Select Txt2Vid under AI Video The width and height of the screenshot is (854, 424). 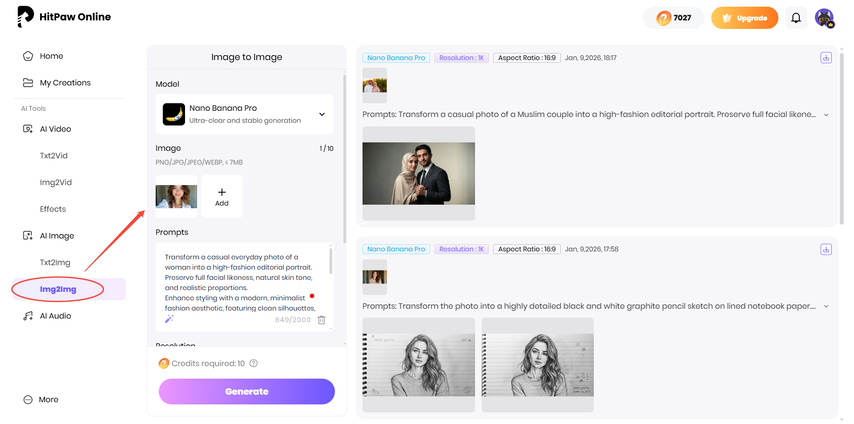tap(53, 156)
